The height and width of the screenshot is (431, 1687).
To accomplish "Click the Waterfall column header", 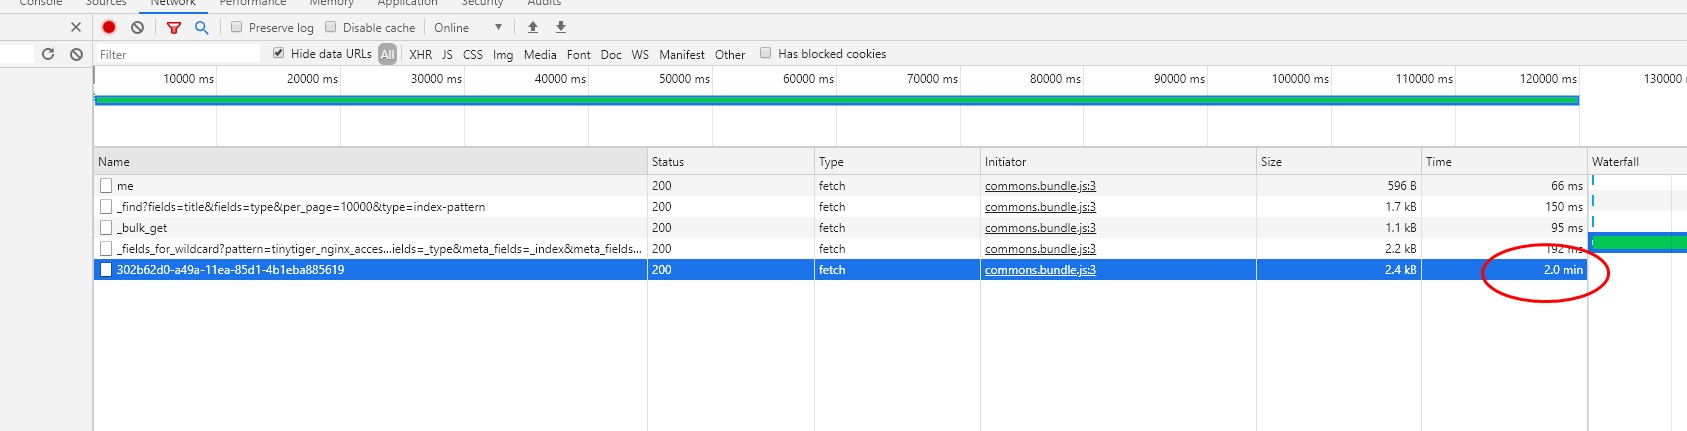I will click(x=1637, y=161).
